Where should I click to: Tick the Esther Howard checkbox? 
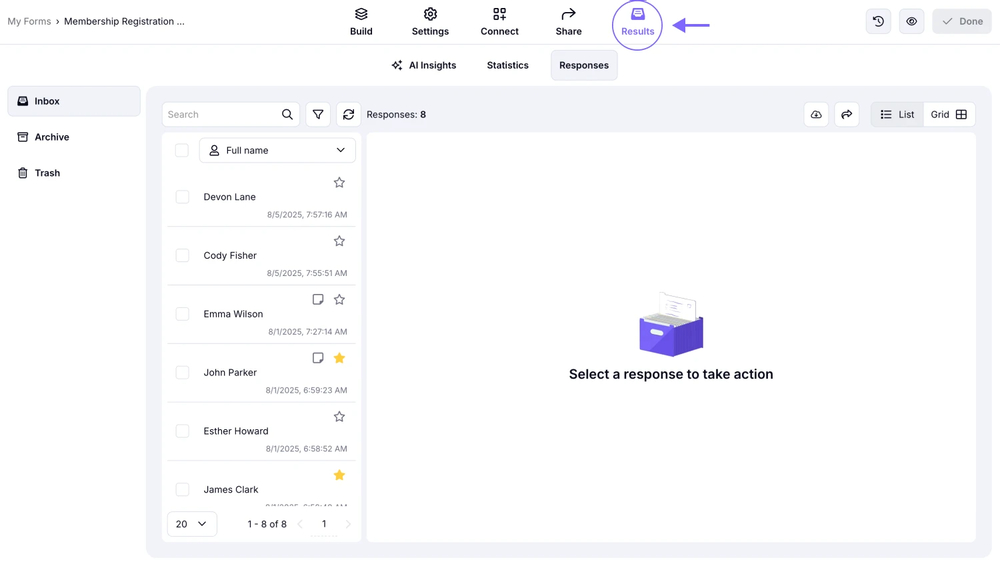coord(182,431)
